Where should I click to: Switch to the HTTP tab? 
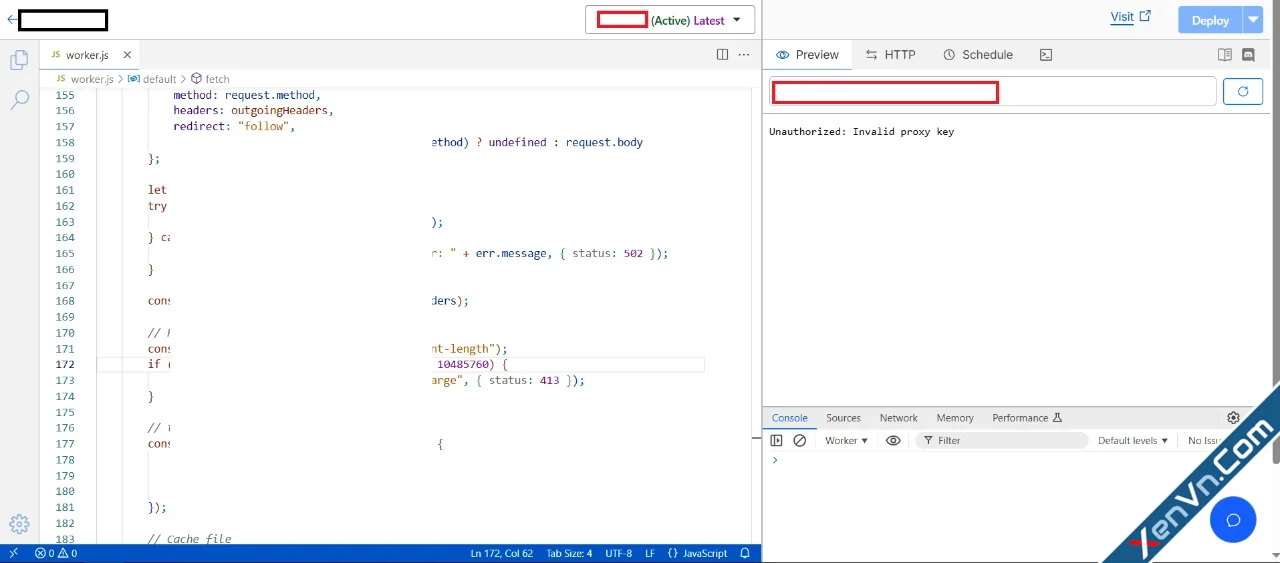click(890, 55)
